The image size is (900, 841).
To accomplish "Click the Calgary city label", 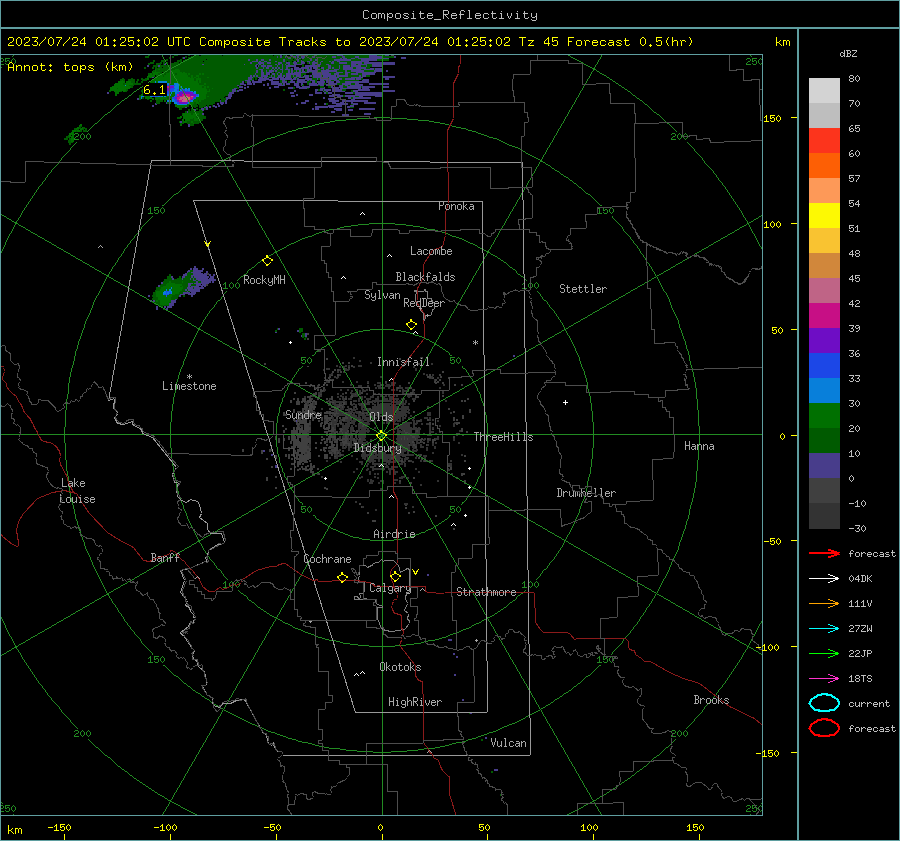I will click(390, 588).
